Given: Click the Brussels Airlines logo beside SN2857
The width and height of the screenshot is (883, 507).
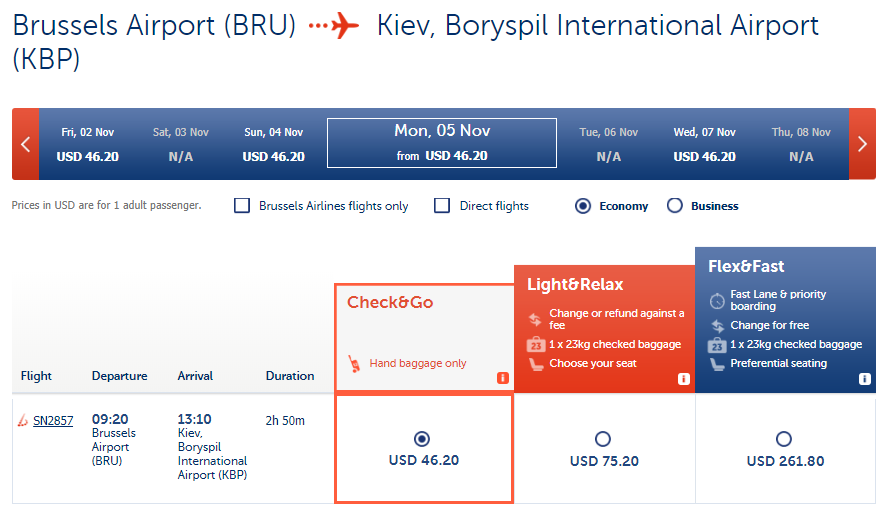Looking at the screenshot, I should click(x=23, y=421).
